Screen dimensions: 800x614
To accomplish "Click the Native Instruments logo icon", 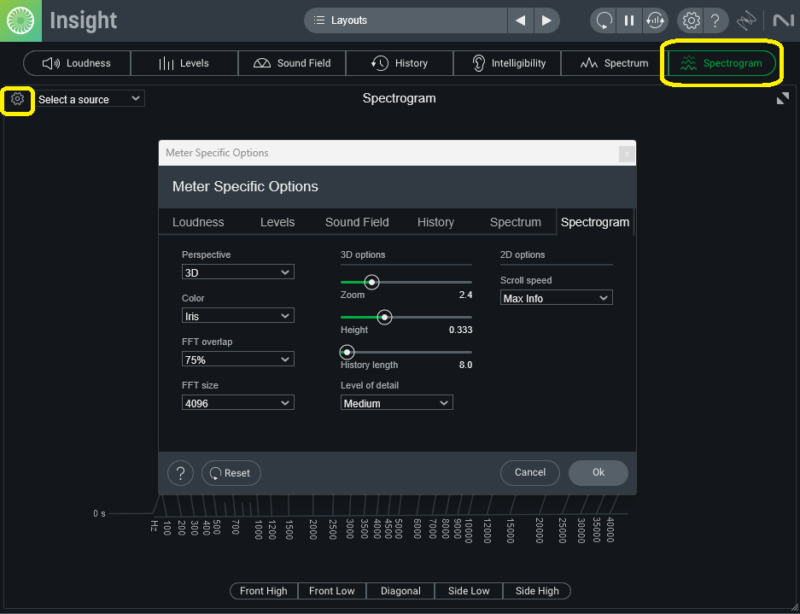I will pos(782,20).
